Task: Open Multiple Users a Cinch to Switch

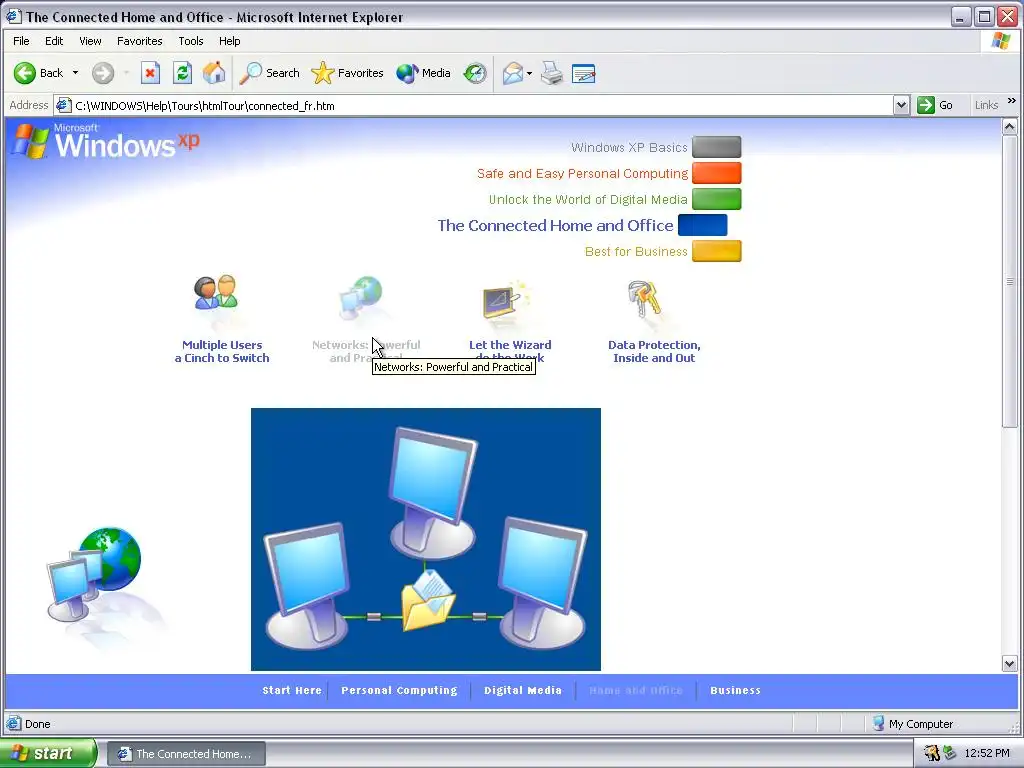Action: click(x=222, y=351)
